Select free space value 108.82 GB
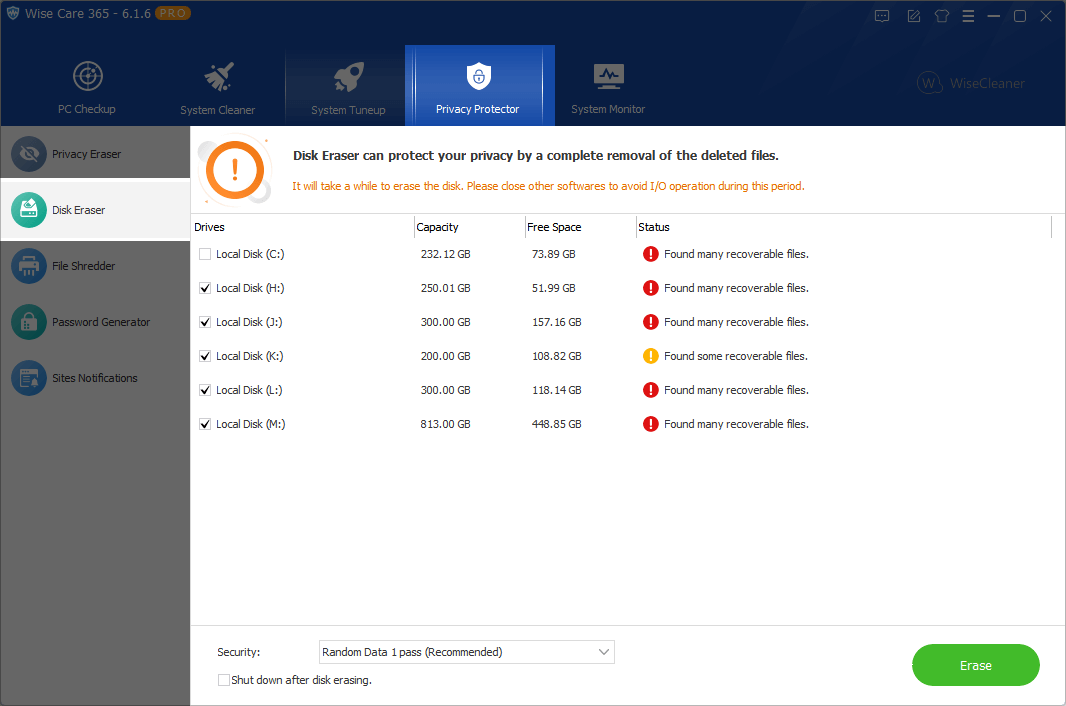Viewport: 1066px width, 706px height. coord(557,356)
